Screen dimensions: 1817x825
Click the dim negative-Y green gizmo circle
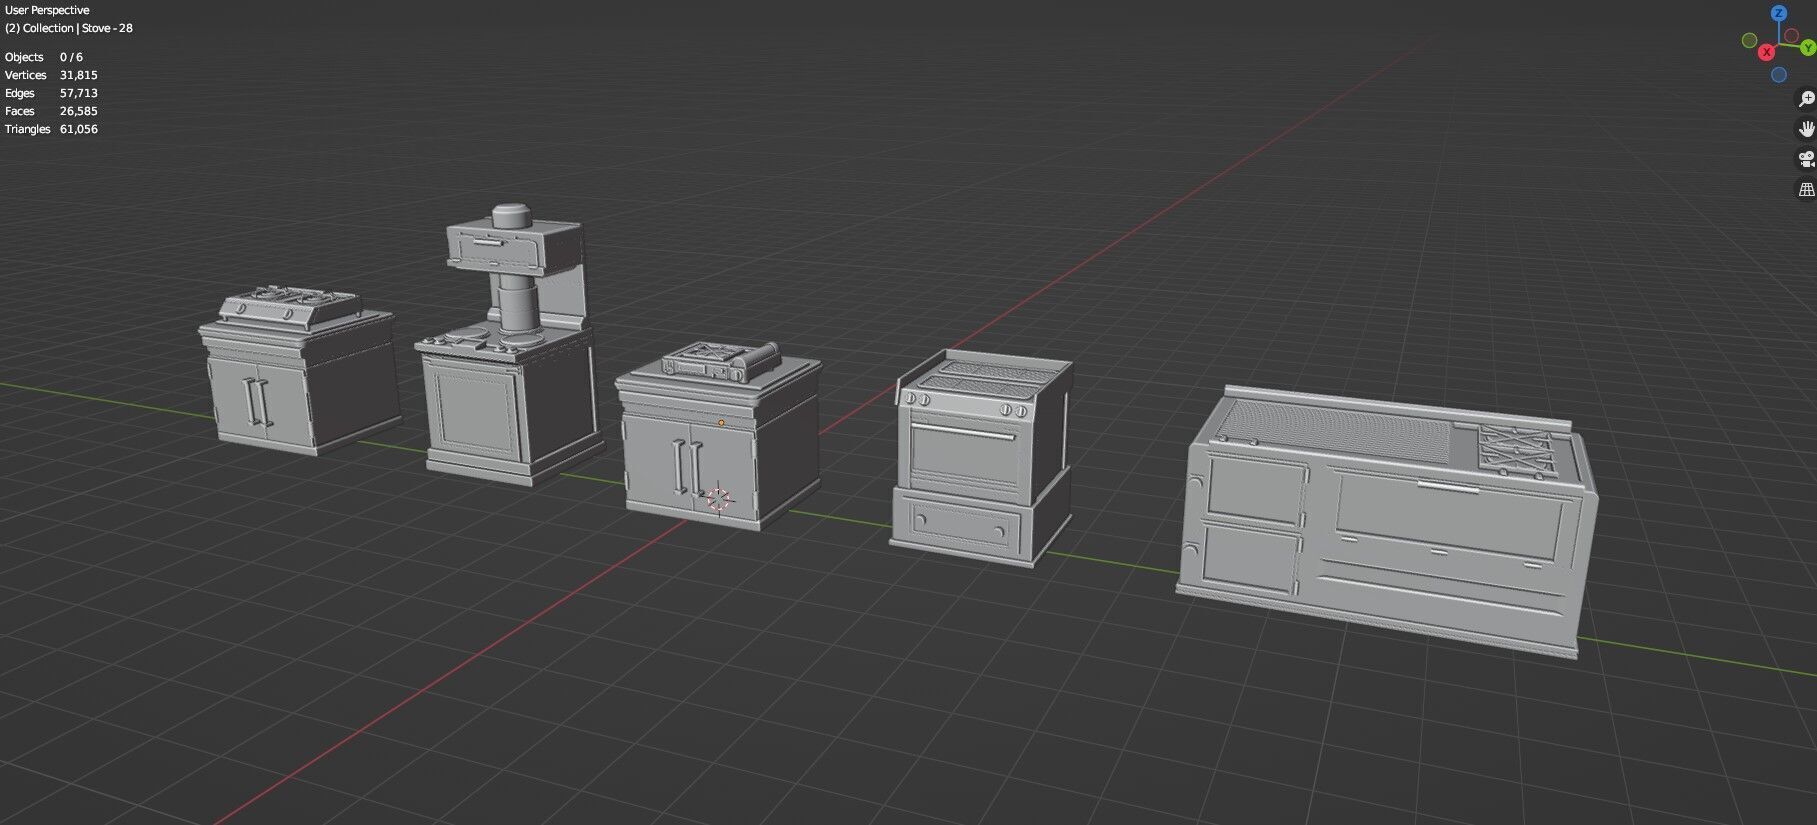1749,41
